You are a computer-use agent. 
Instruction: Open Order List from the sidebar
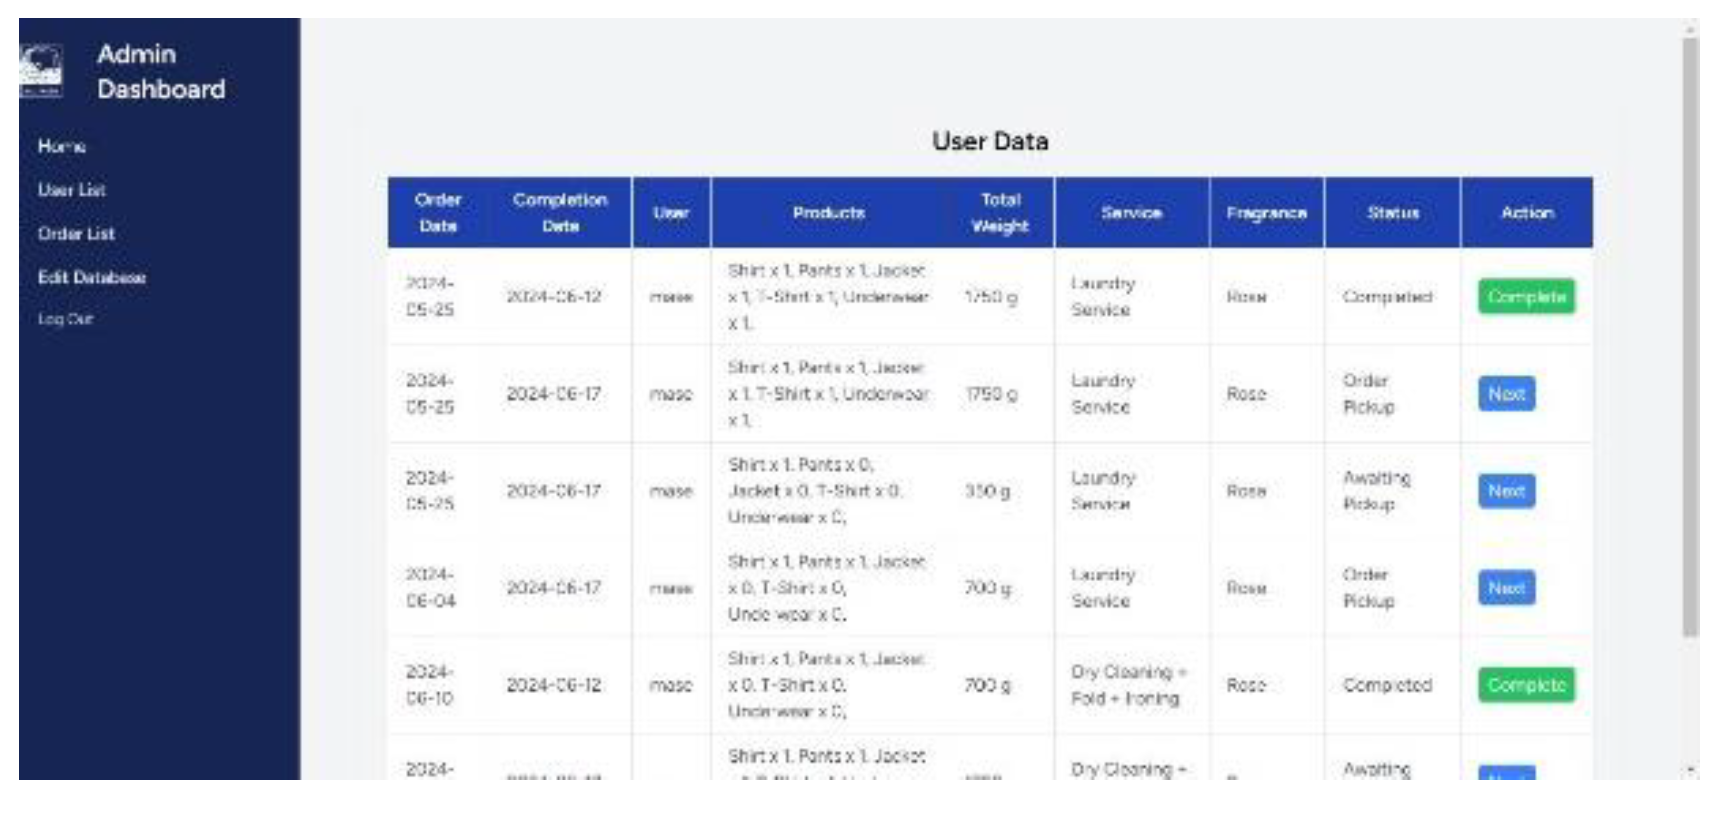click(x=76, y=234)
